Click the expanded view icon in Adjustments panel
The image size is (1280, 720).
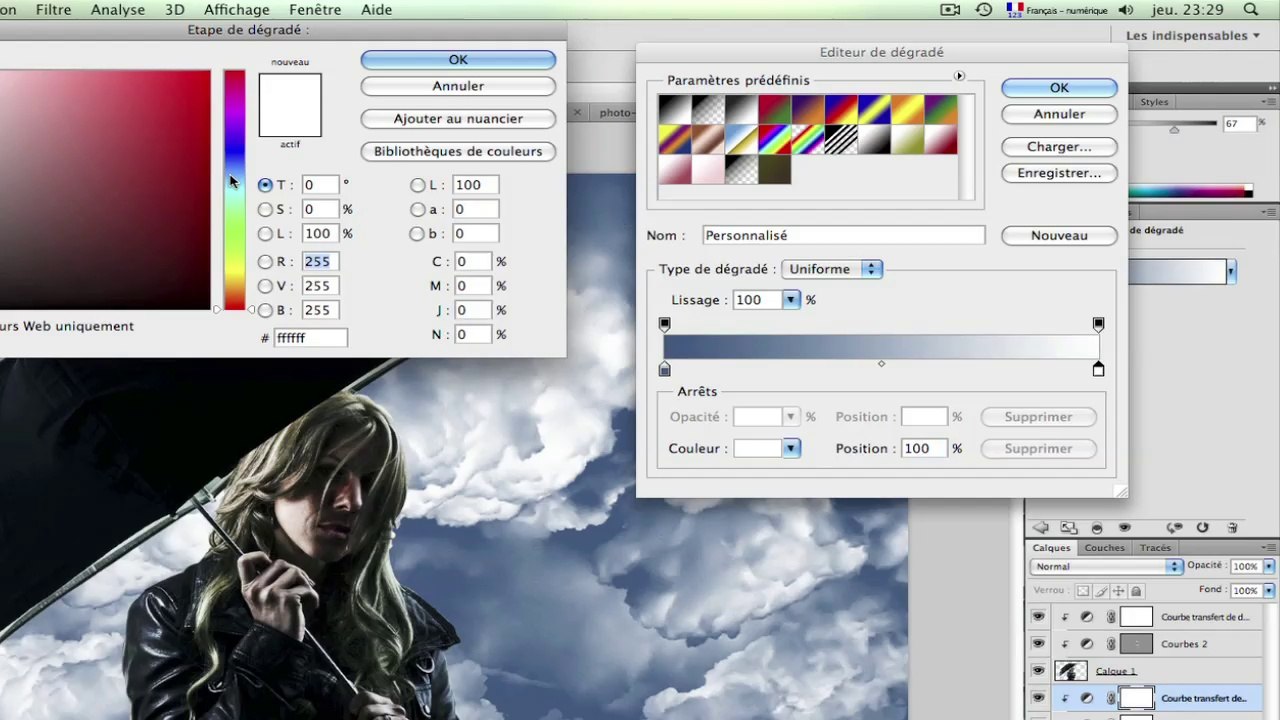(x=1068, y=527)
